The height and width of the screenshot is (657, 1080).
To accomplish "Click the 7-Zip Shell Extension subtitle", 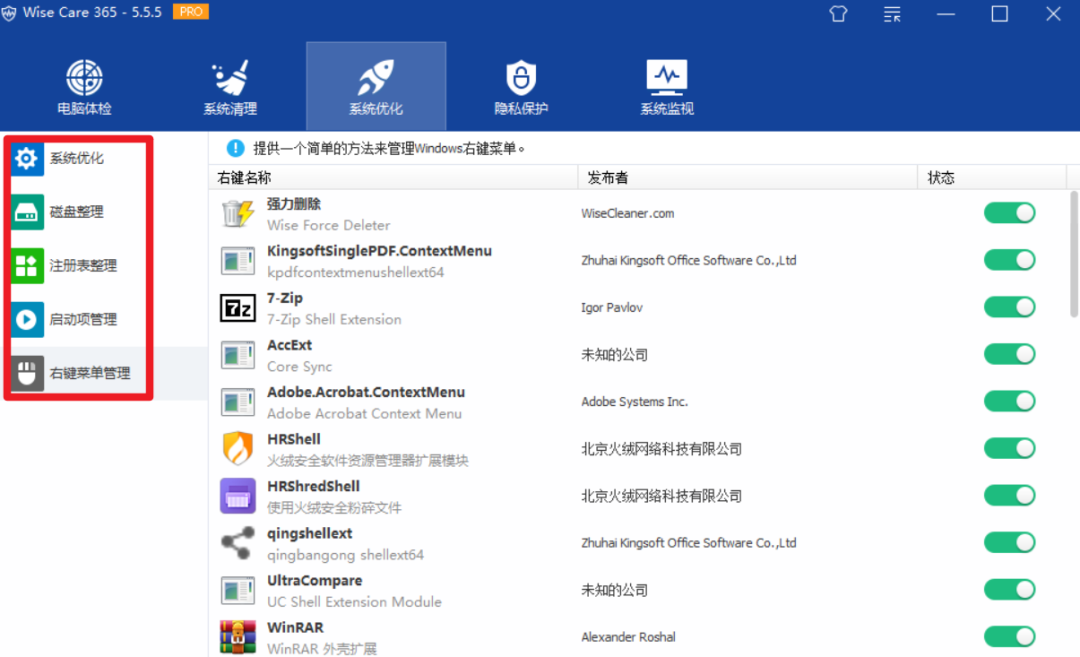I will 334,320.
